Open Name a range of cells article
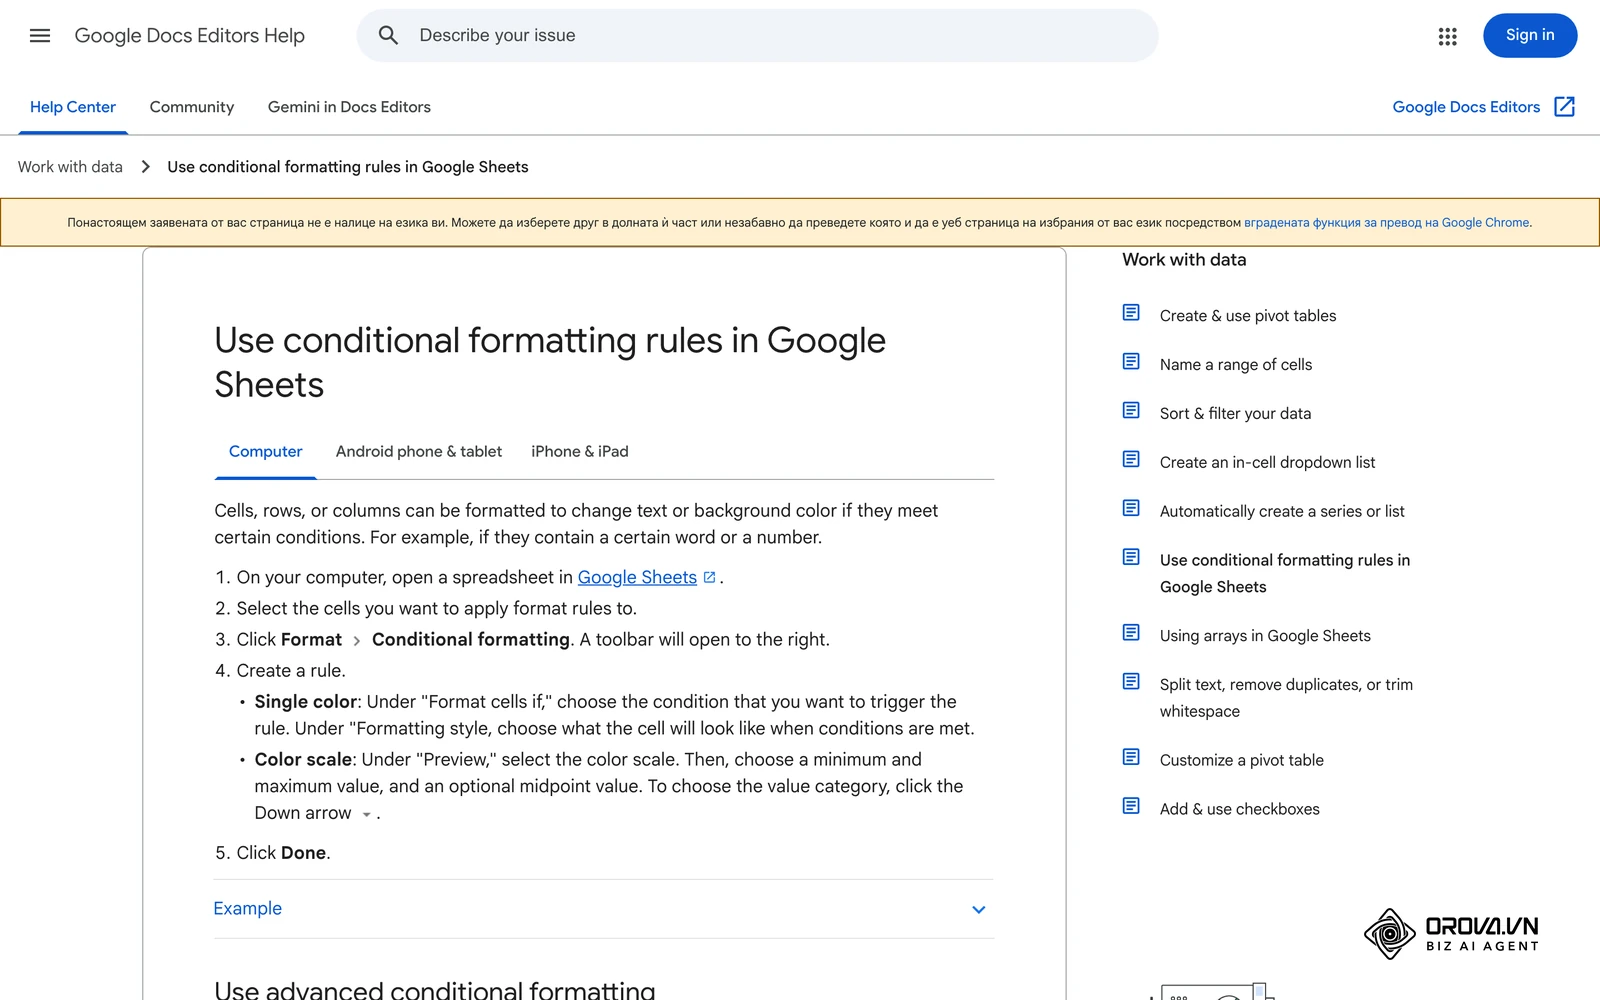 [x=1236, y=365]
